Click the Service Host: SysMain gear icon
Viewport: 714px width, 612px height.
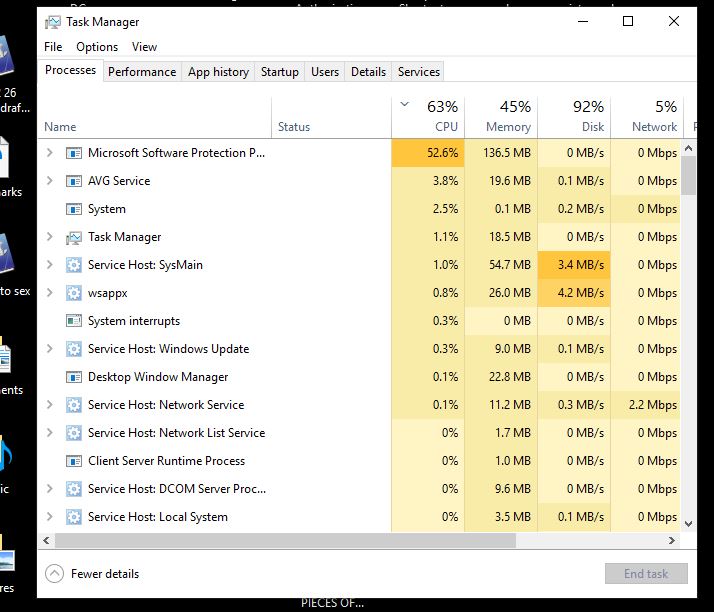point(74,265)
